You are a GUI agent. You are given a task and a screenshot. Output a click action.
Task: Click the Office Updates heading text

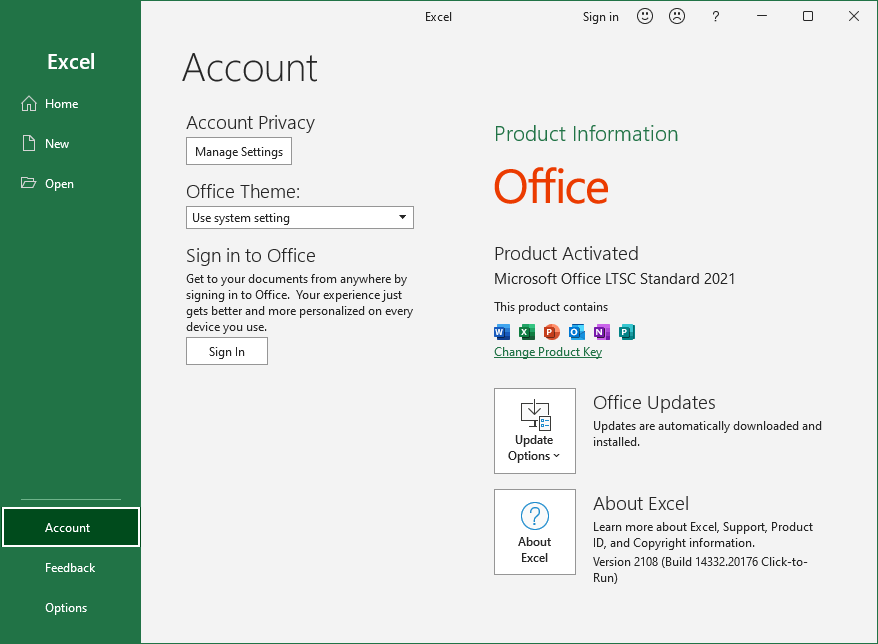pyautogui.click(x=654, y=403)
